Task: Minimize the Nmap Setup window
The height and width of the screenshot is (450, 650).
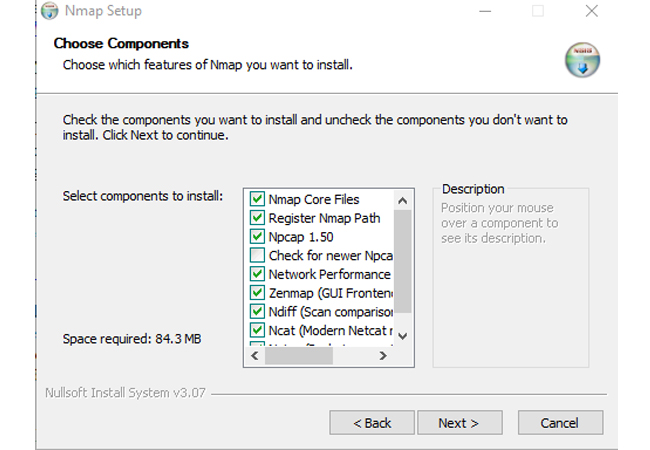Action: point(485,11)
